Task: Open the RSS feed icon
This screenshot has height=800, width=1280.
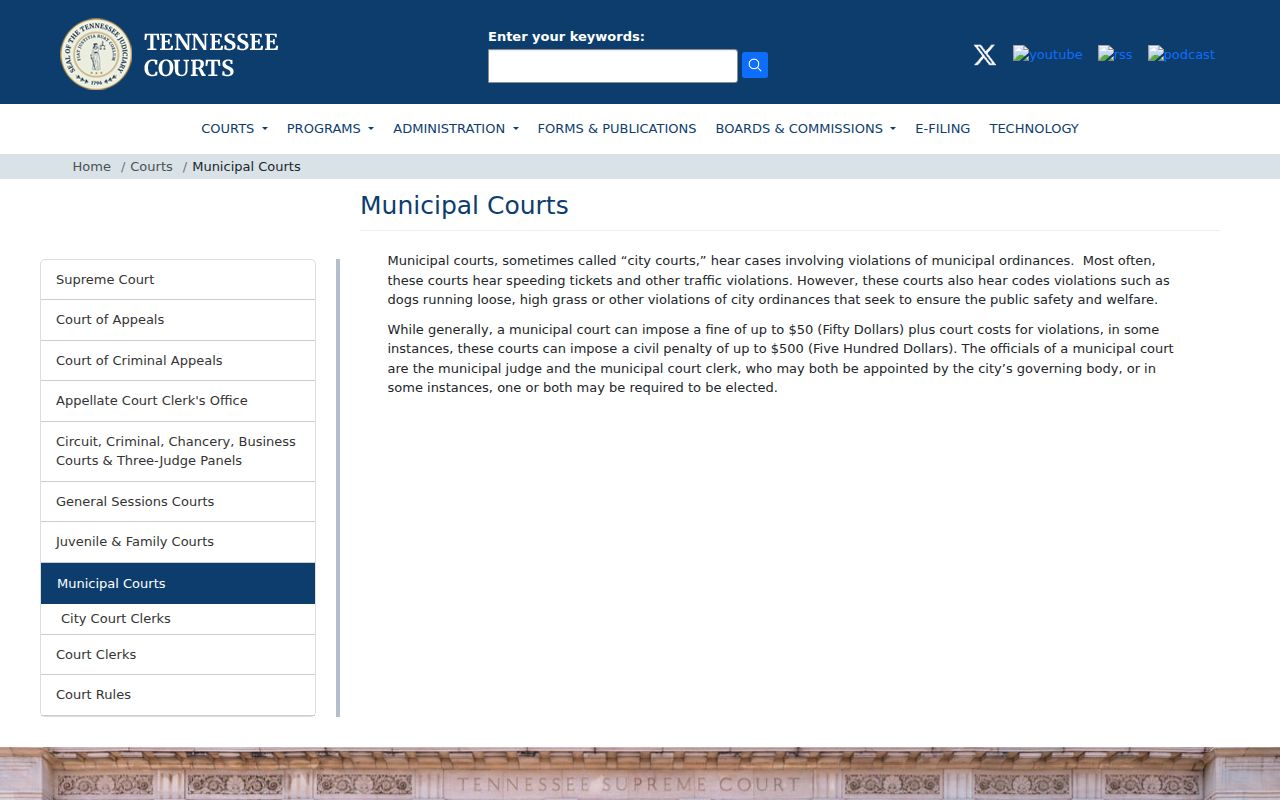Action: point(1115,54)
